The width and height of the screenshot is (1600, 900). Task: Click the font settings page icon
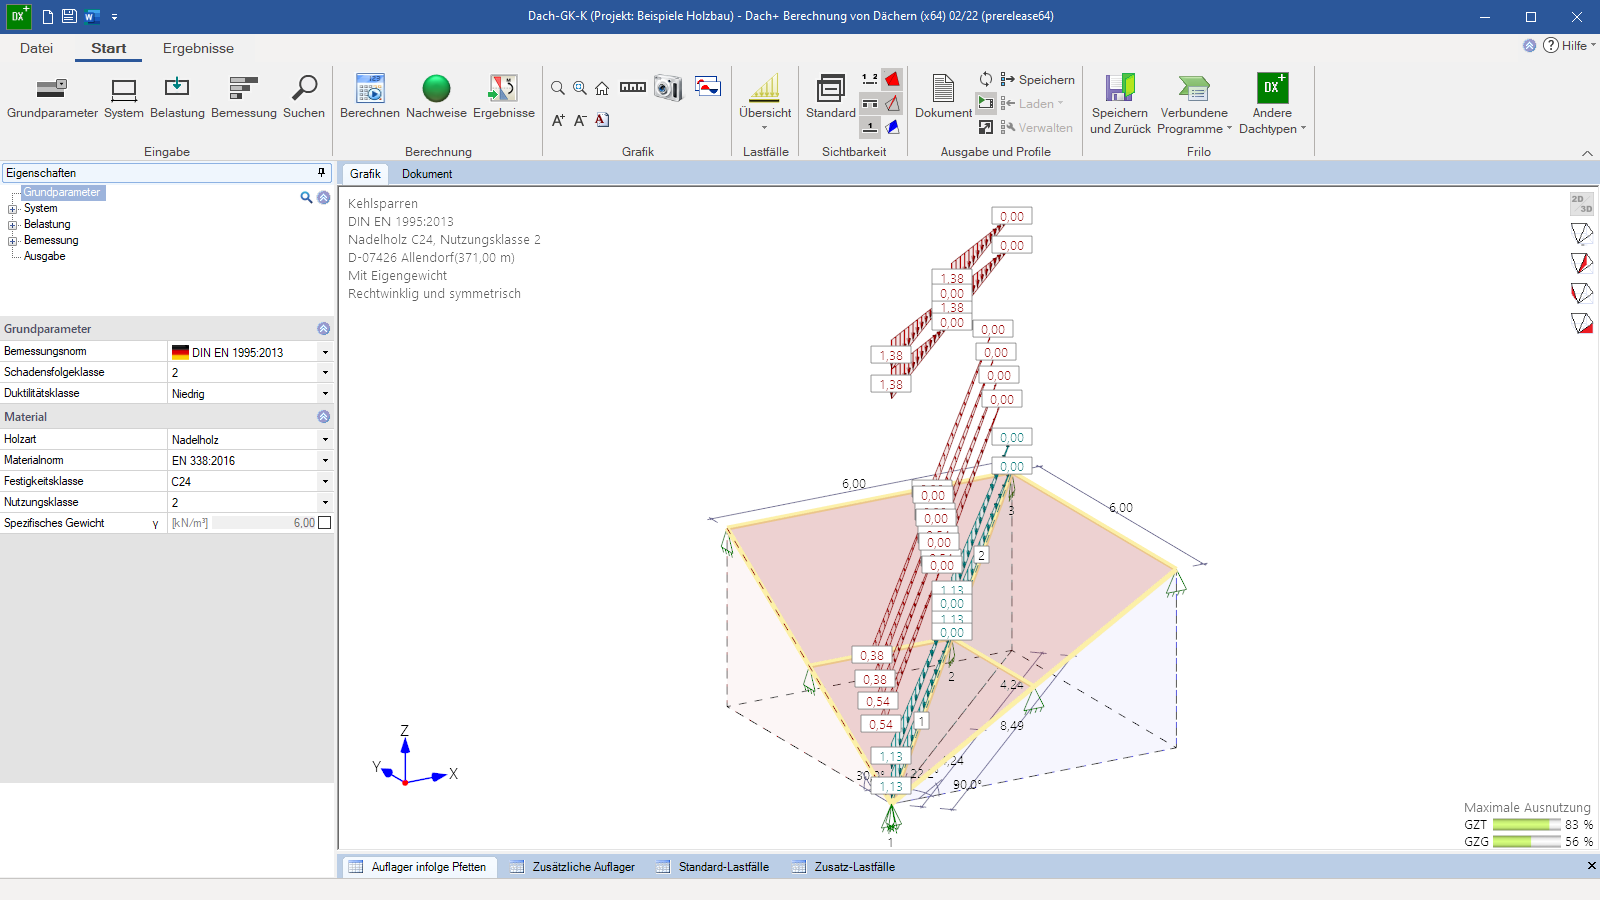pos(602,120)
